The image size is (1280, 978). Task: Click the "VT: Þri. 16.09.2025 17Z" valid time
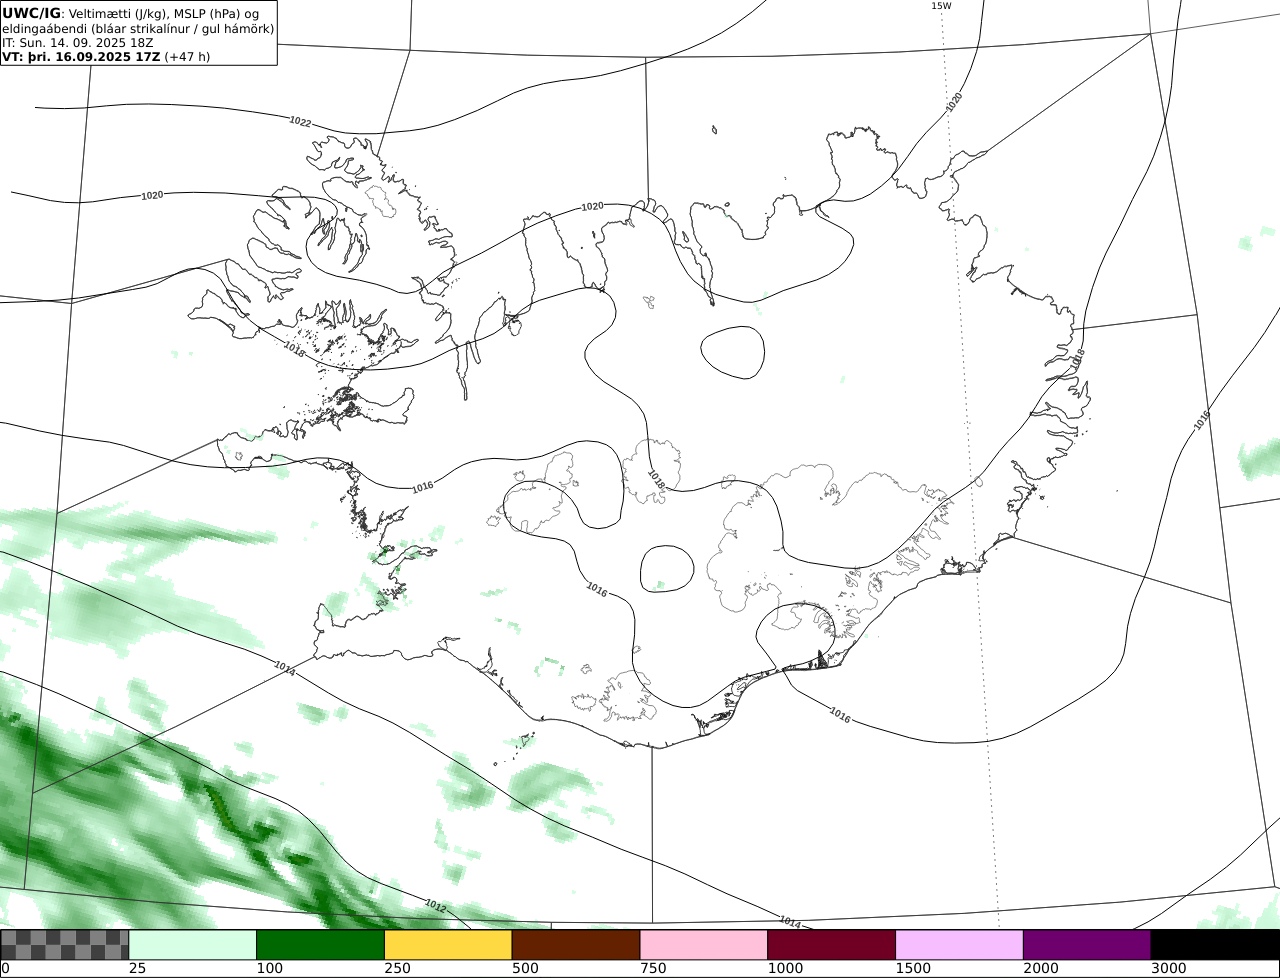pyautogui.click(x=81, y=57)
